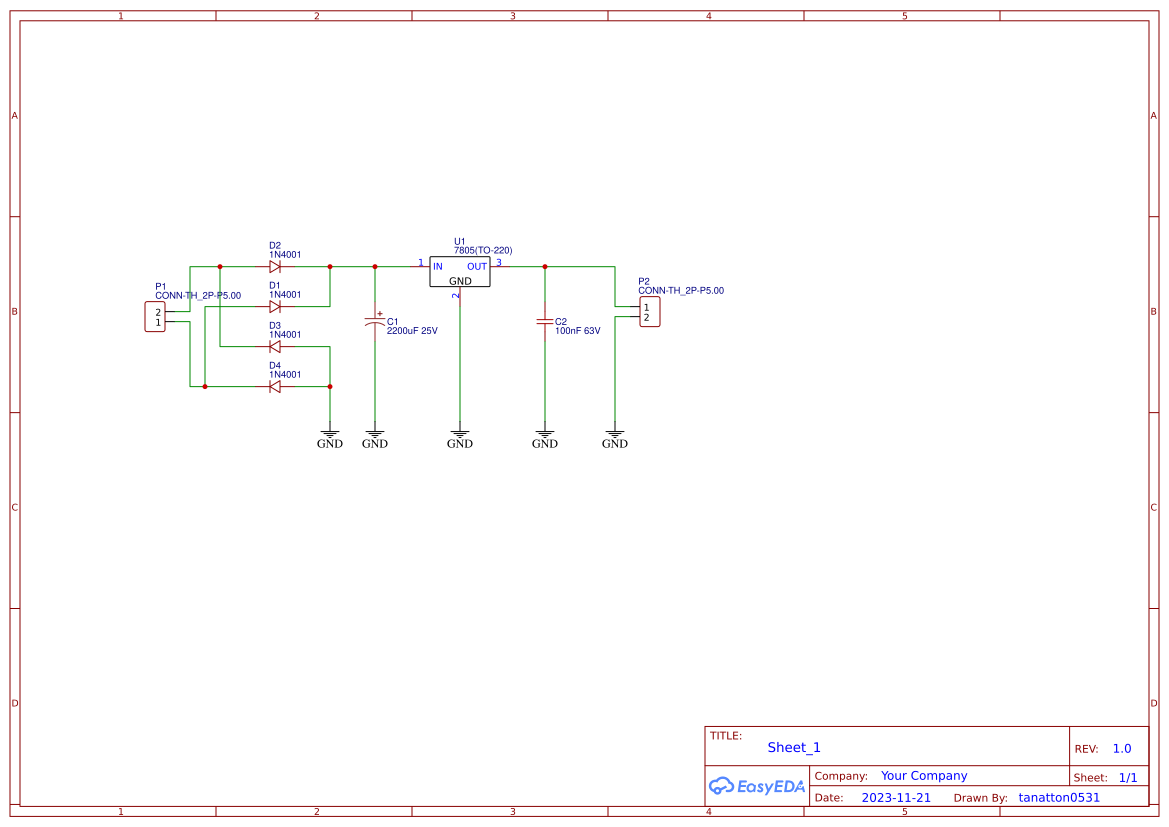Click the Your Company text field
The height and width of the screenshot is (827, 1169).
(923, 775)
